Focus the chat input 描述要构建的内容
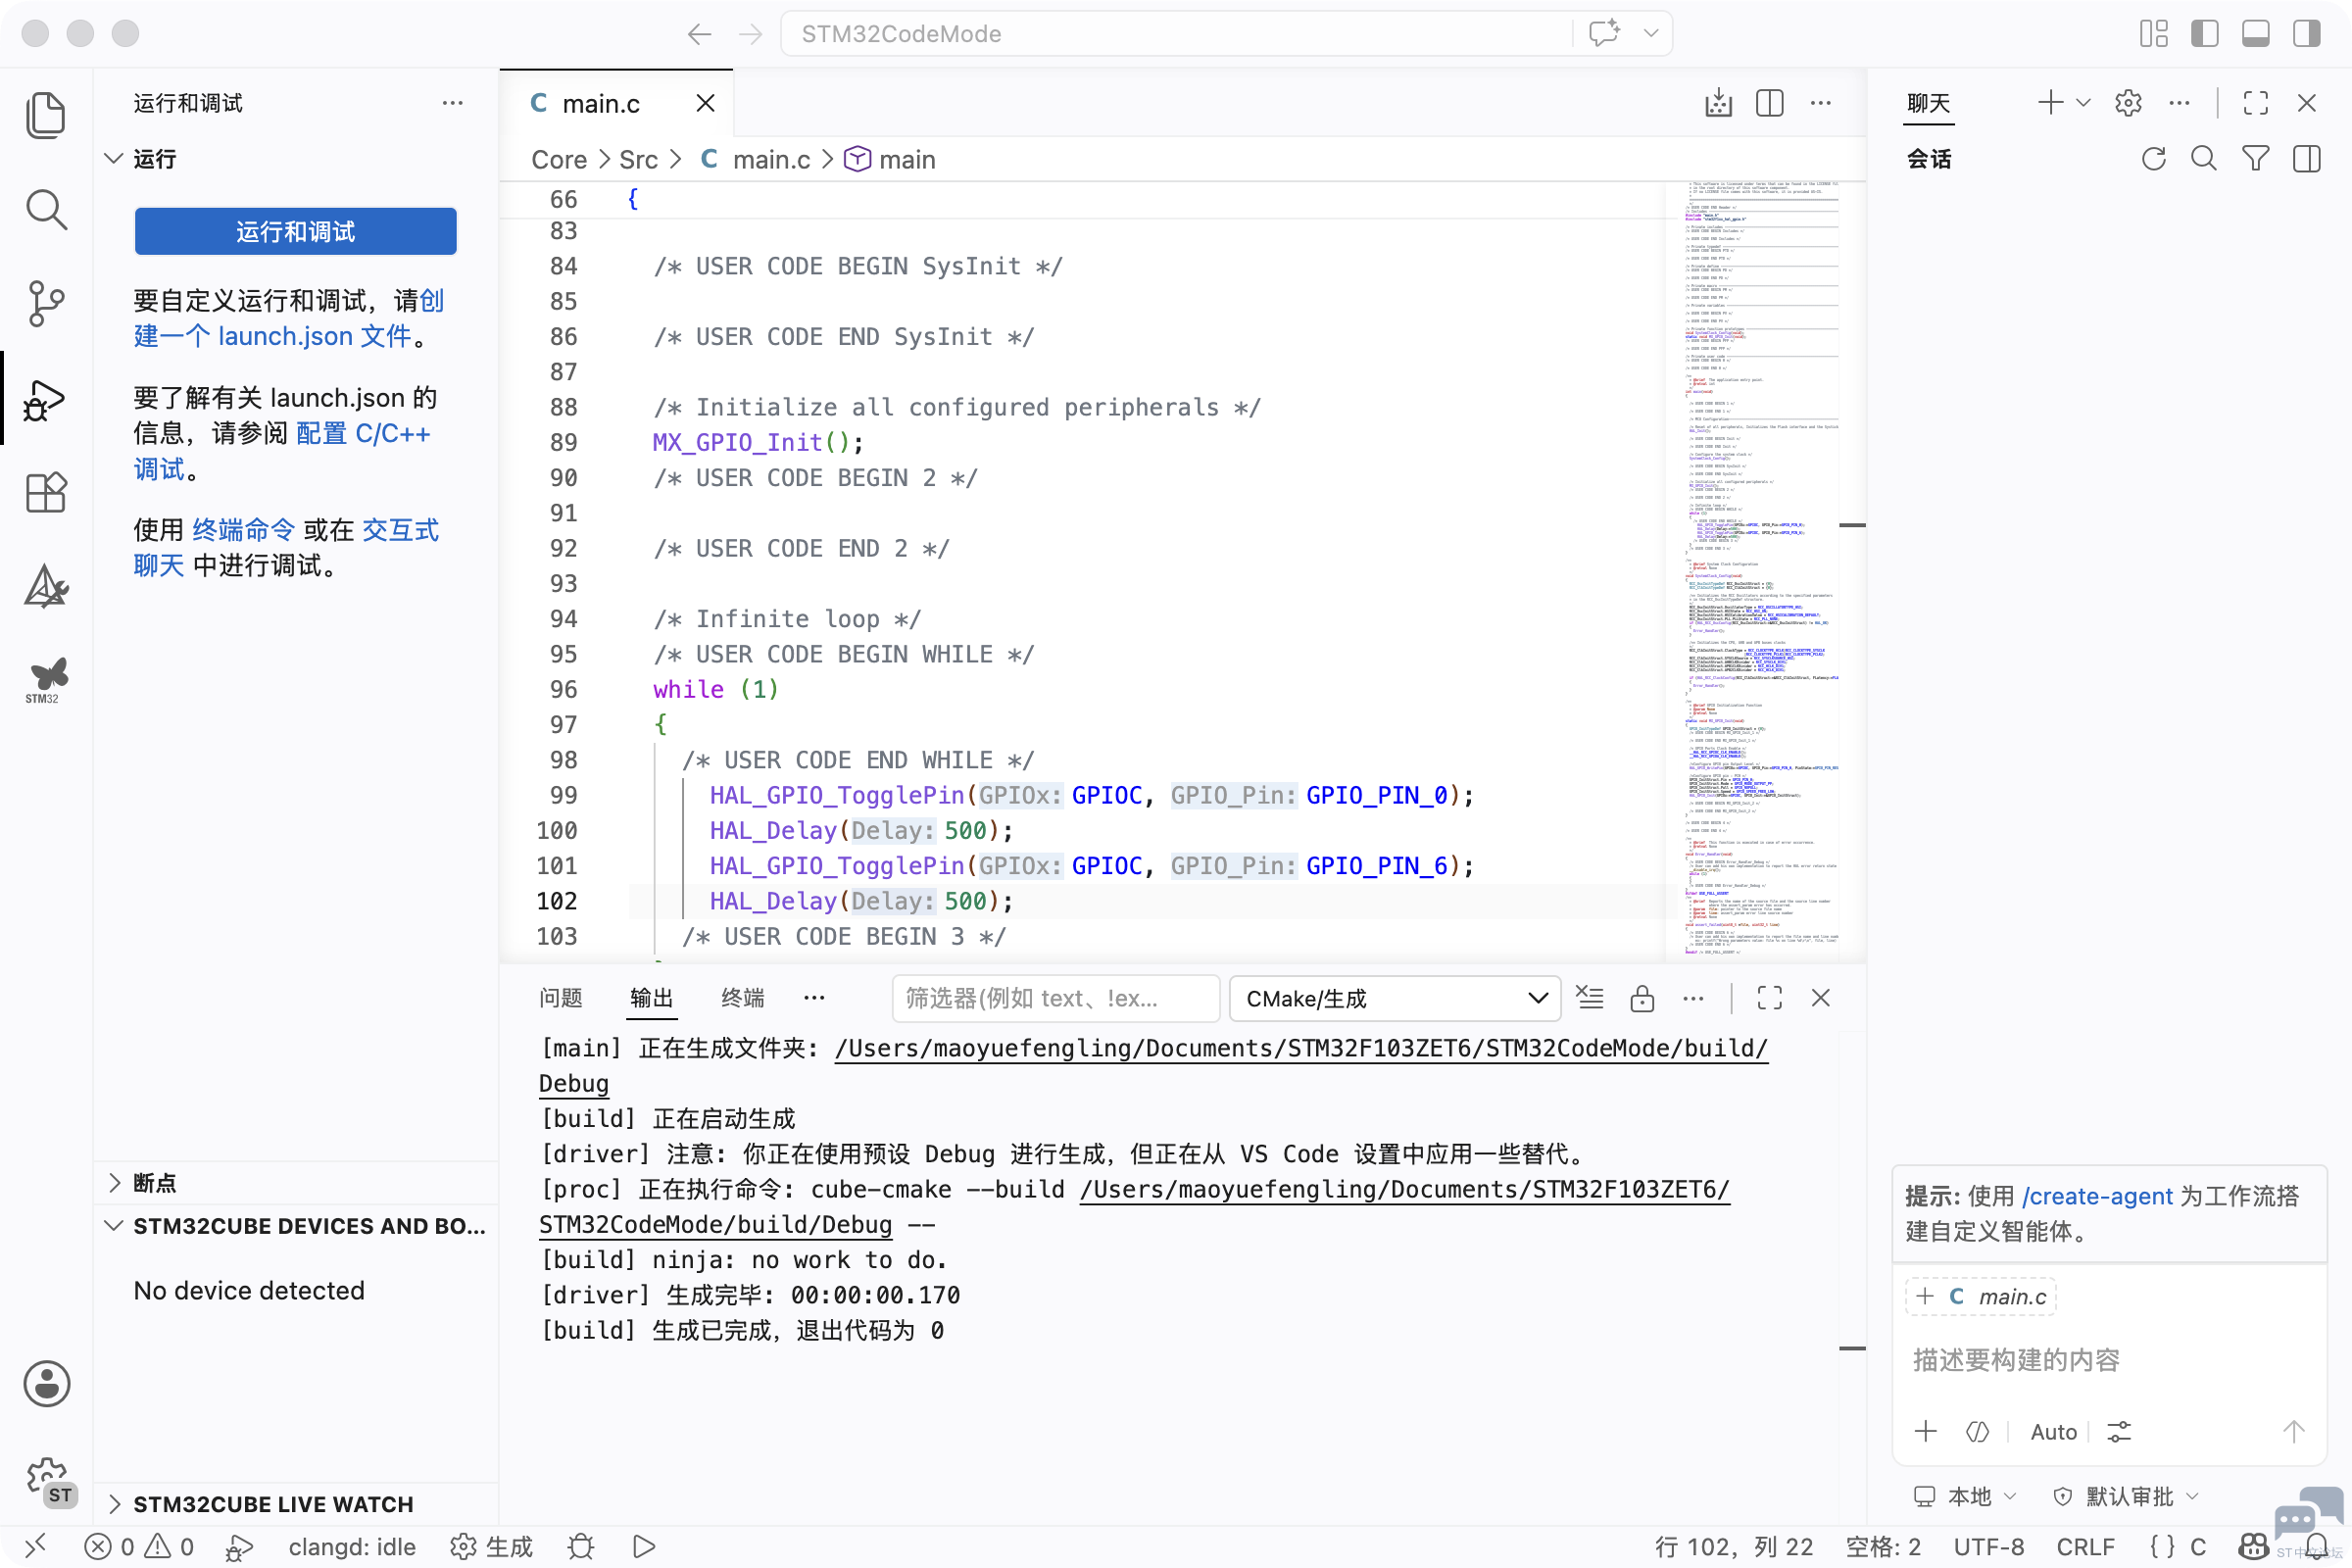The image size is (2352, 1568). [2110, 1360]
